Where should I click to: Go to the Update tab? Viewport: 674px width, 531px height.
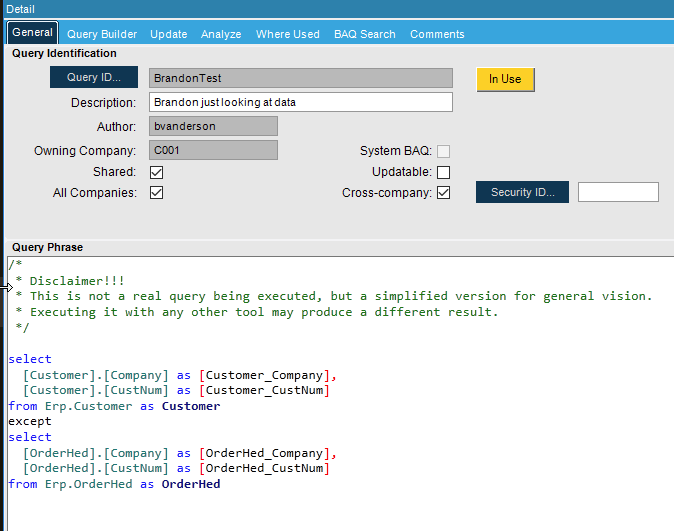coord(168,34)
